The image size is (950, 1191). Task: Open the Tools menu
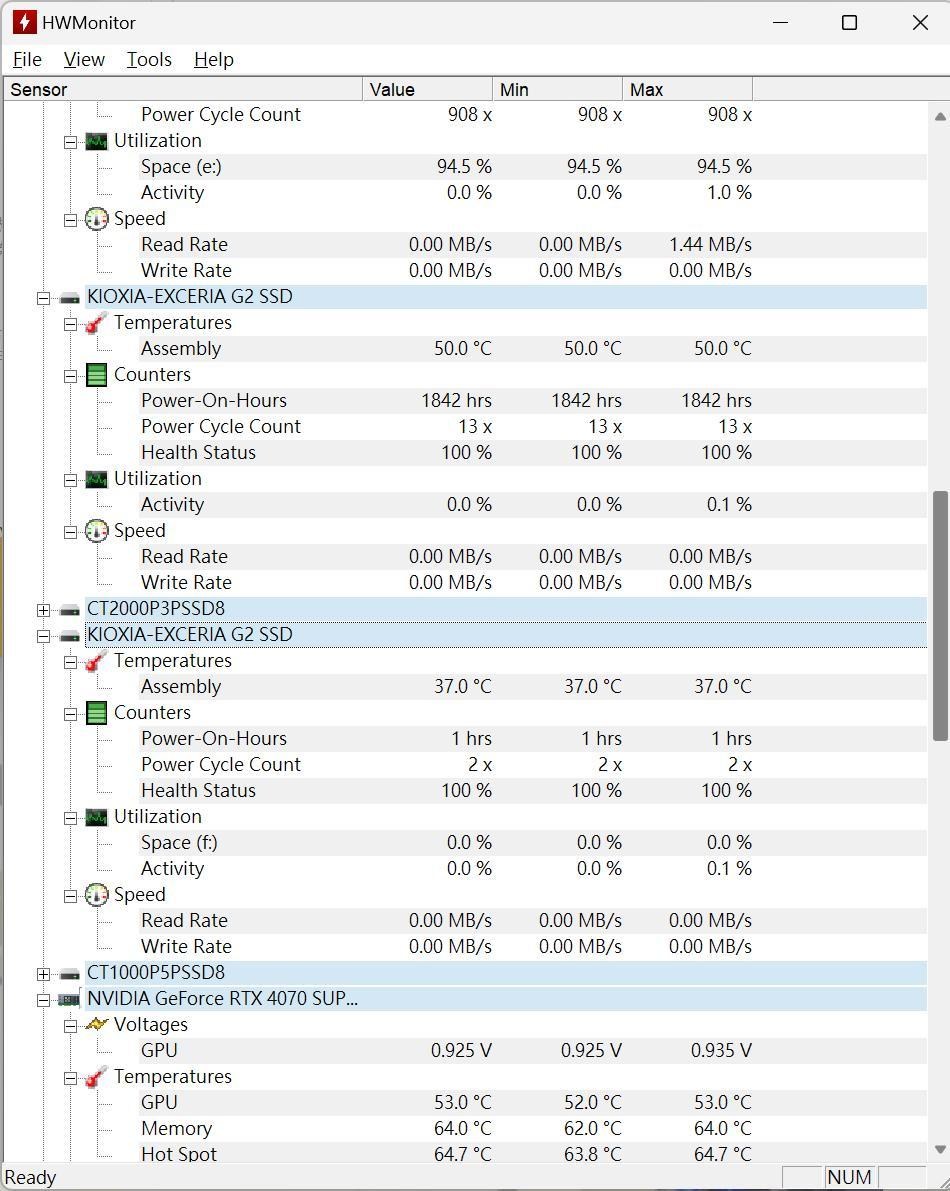(149, 59)
